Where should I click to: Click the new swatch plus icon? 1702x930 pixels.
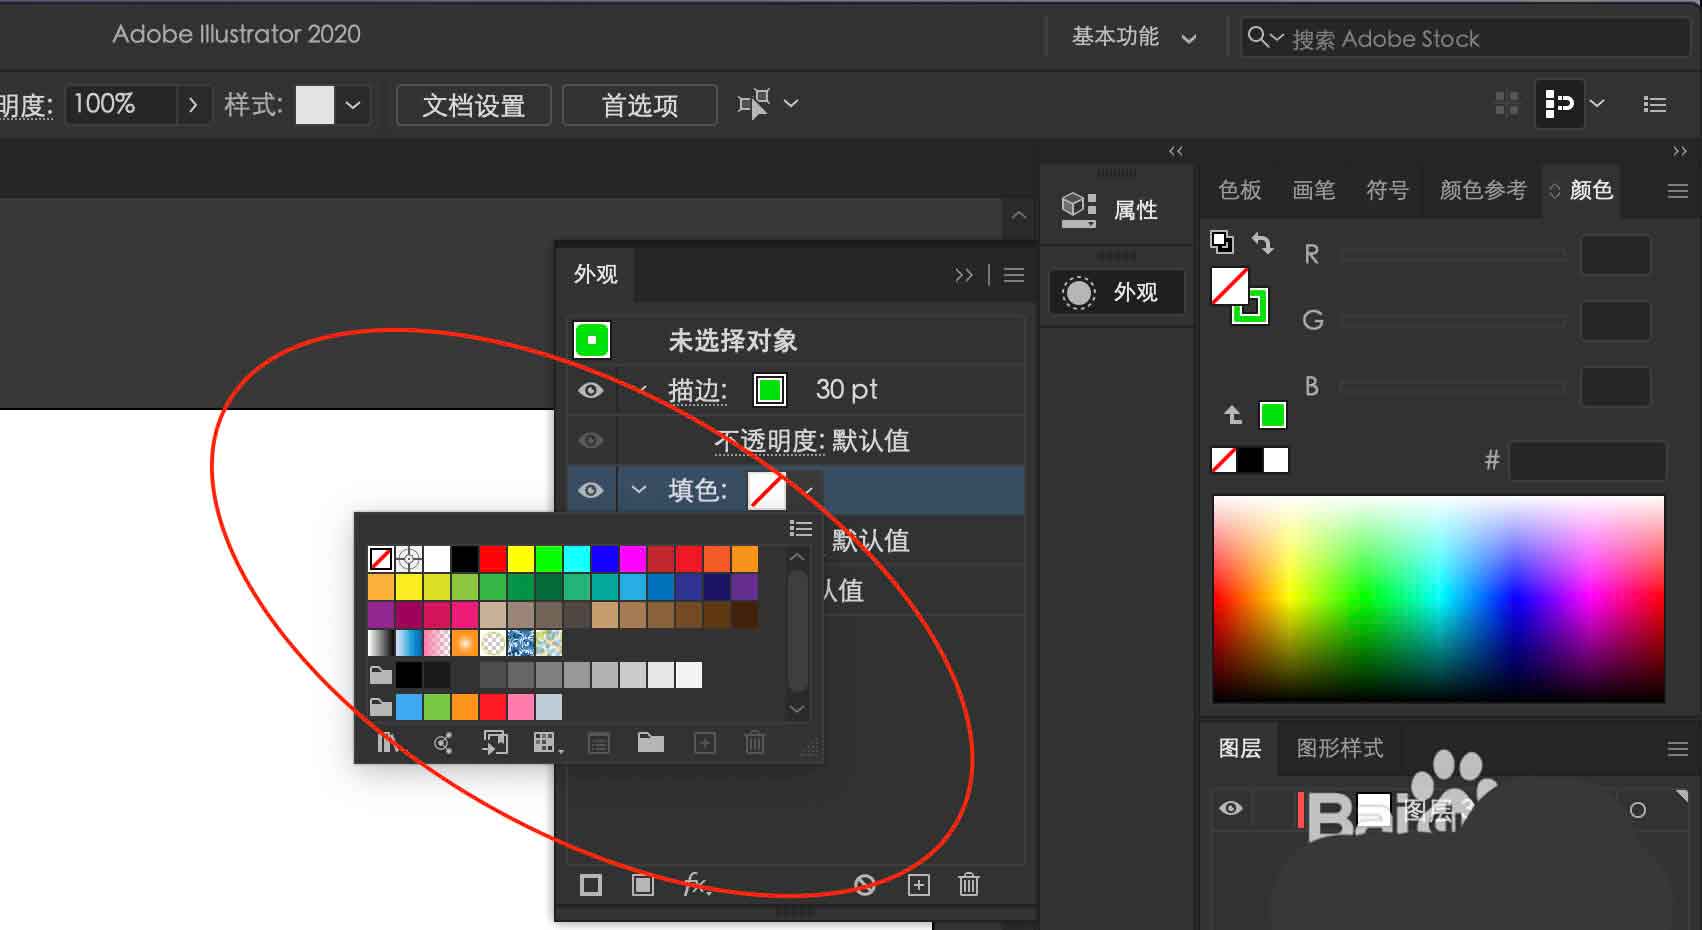tap(705, 742)
